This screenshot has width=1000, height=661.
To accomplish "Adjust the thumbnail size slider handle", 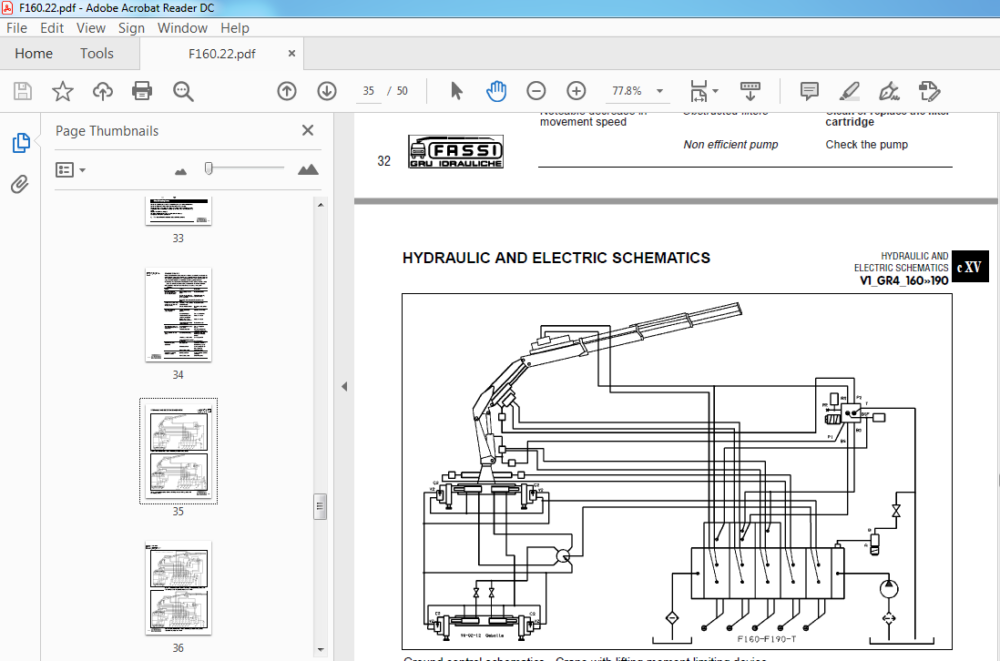I will 209,168.
